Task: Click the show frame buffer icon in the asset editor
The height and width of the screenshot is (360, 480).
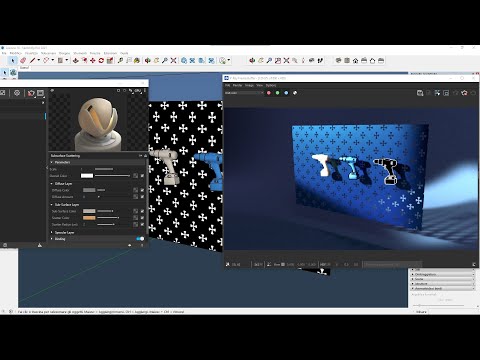Action: pos(41,93)
